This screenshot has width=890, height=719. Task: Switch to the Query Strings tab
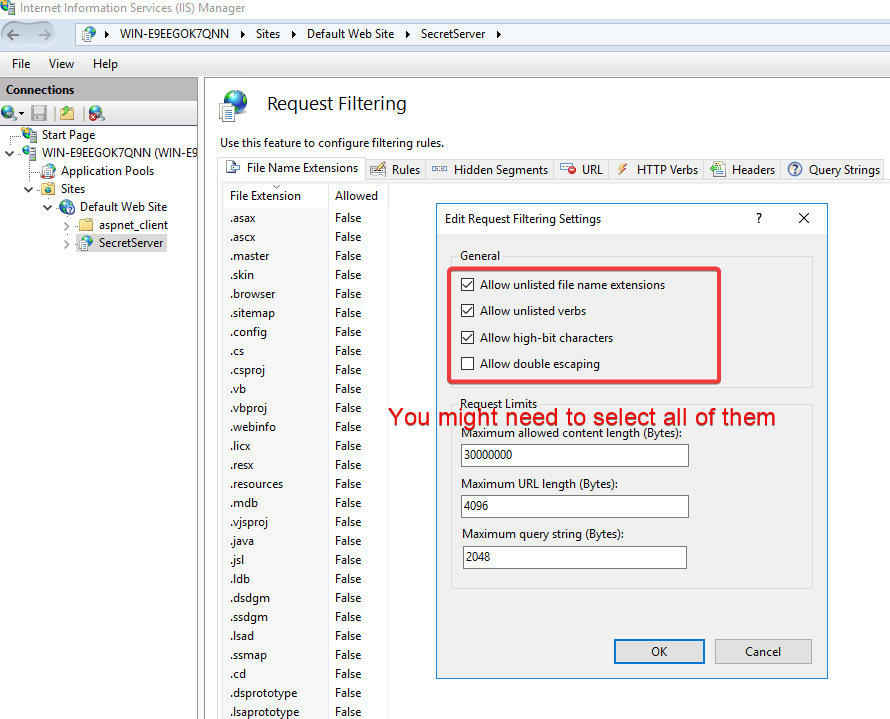(833, 170)
